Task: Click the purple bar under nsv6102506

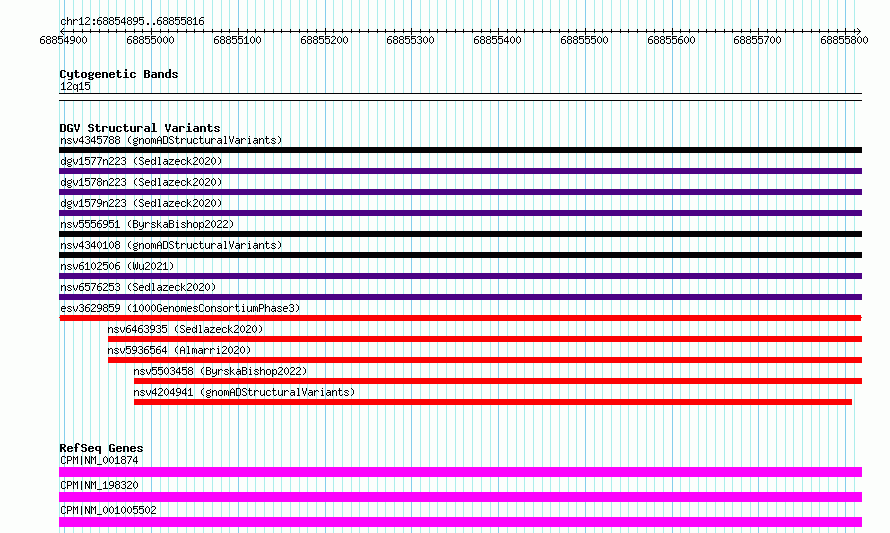Action: pyautogui.click(x=460, y=276)
